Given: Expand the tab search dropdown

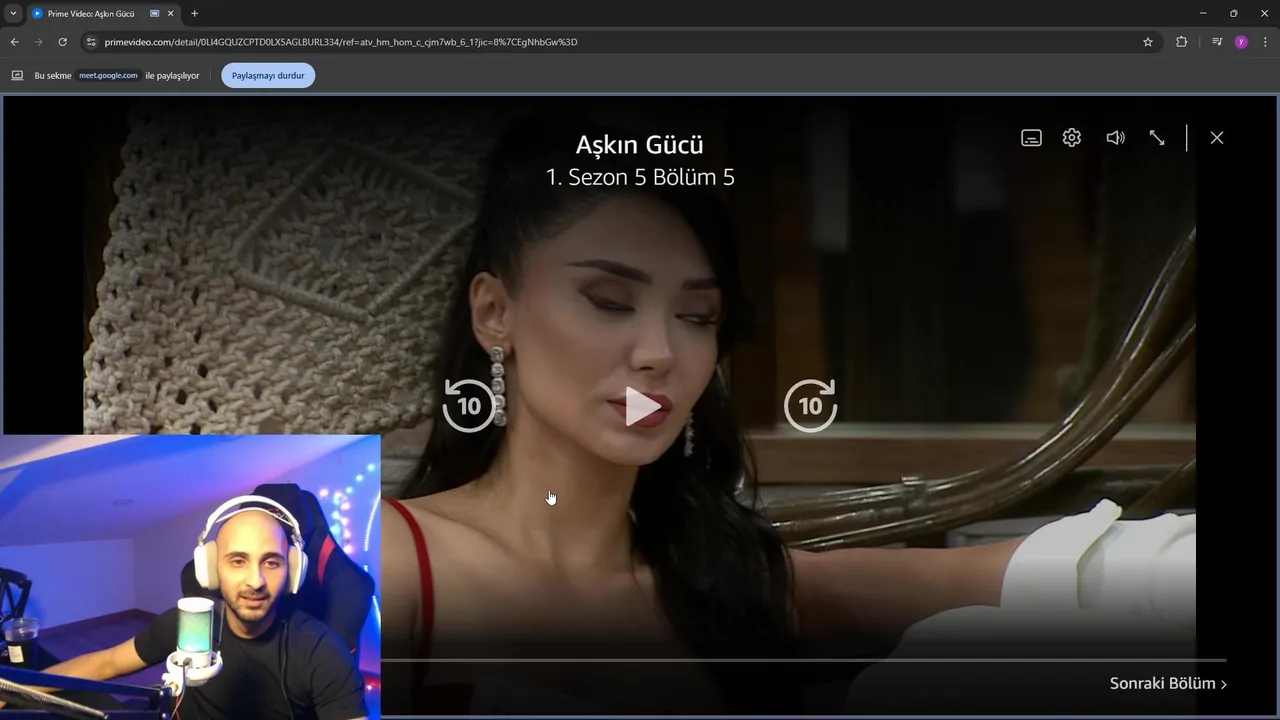Looking at the screenshot, I should click(13, 14).
